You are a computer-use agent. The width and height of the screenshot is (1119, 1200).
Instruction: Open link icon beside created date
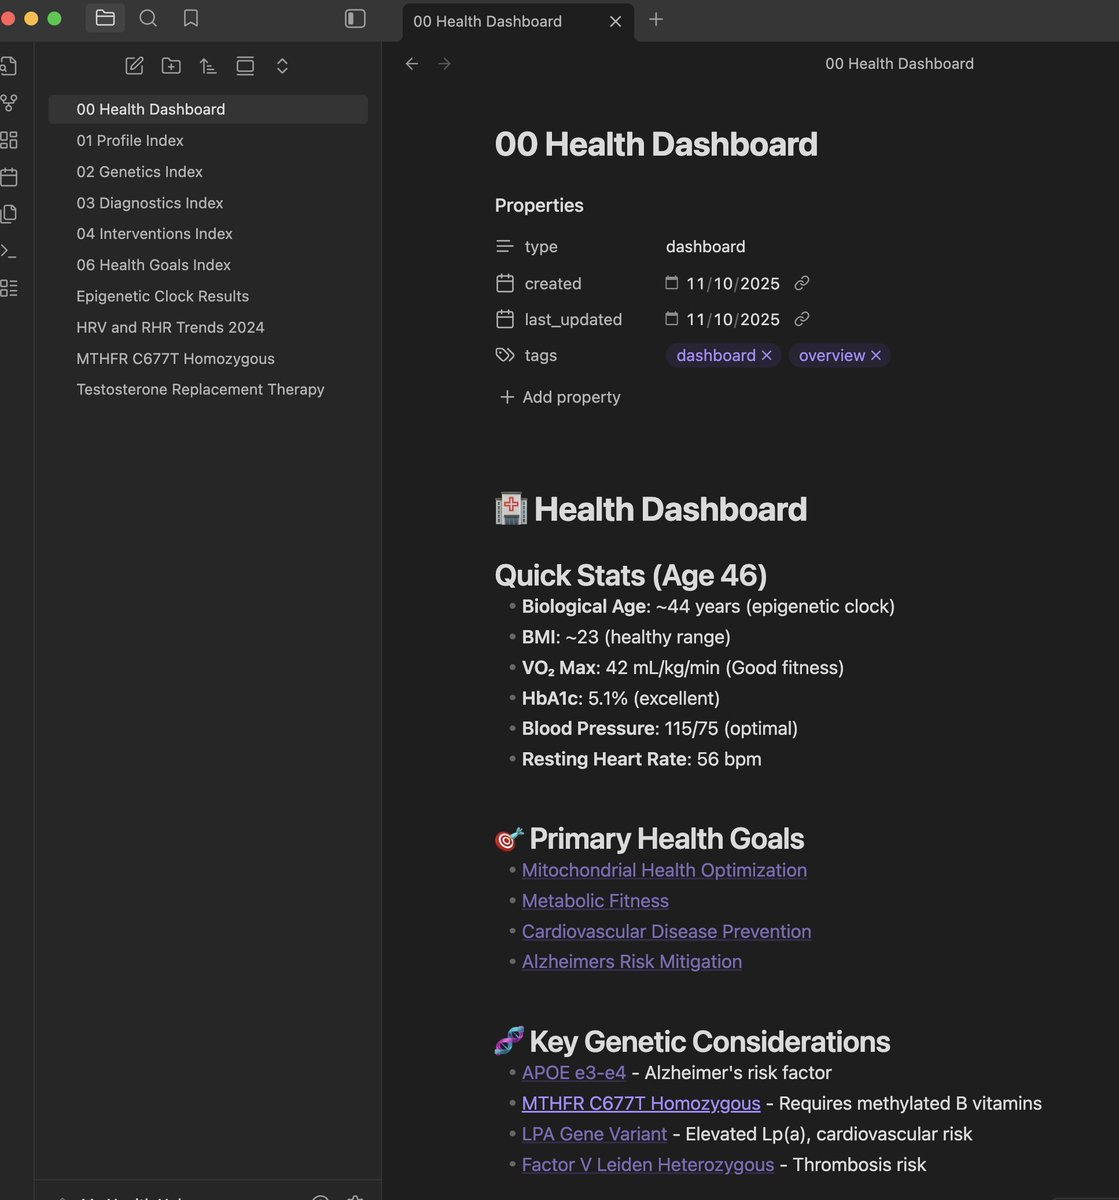pyautogui.click(x=802, y=283)
